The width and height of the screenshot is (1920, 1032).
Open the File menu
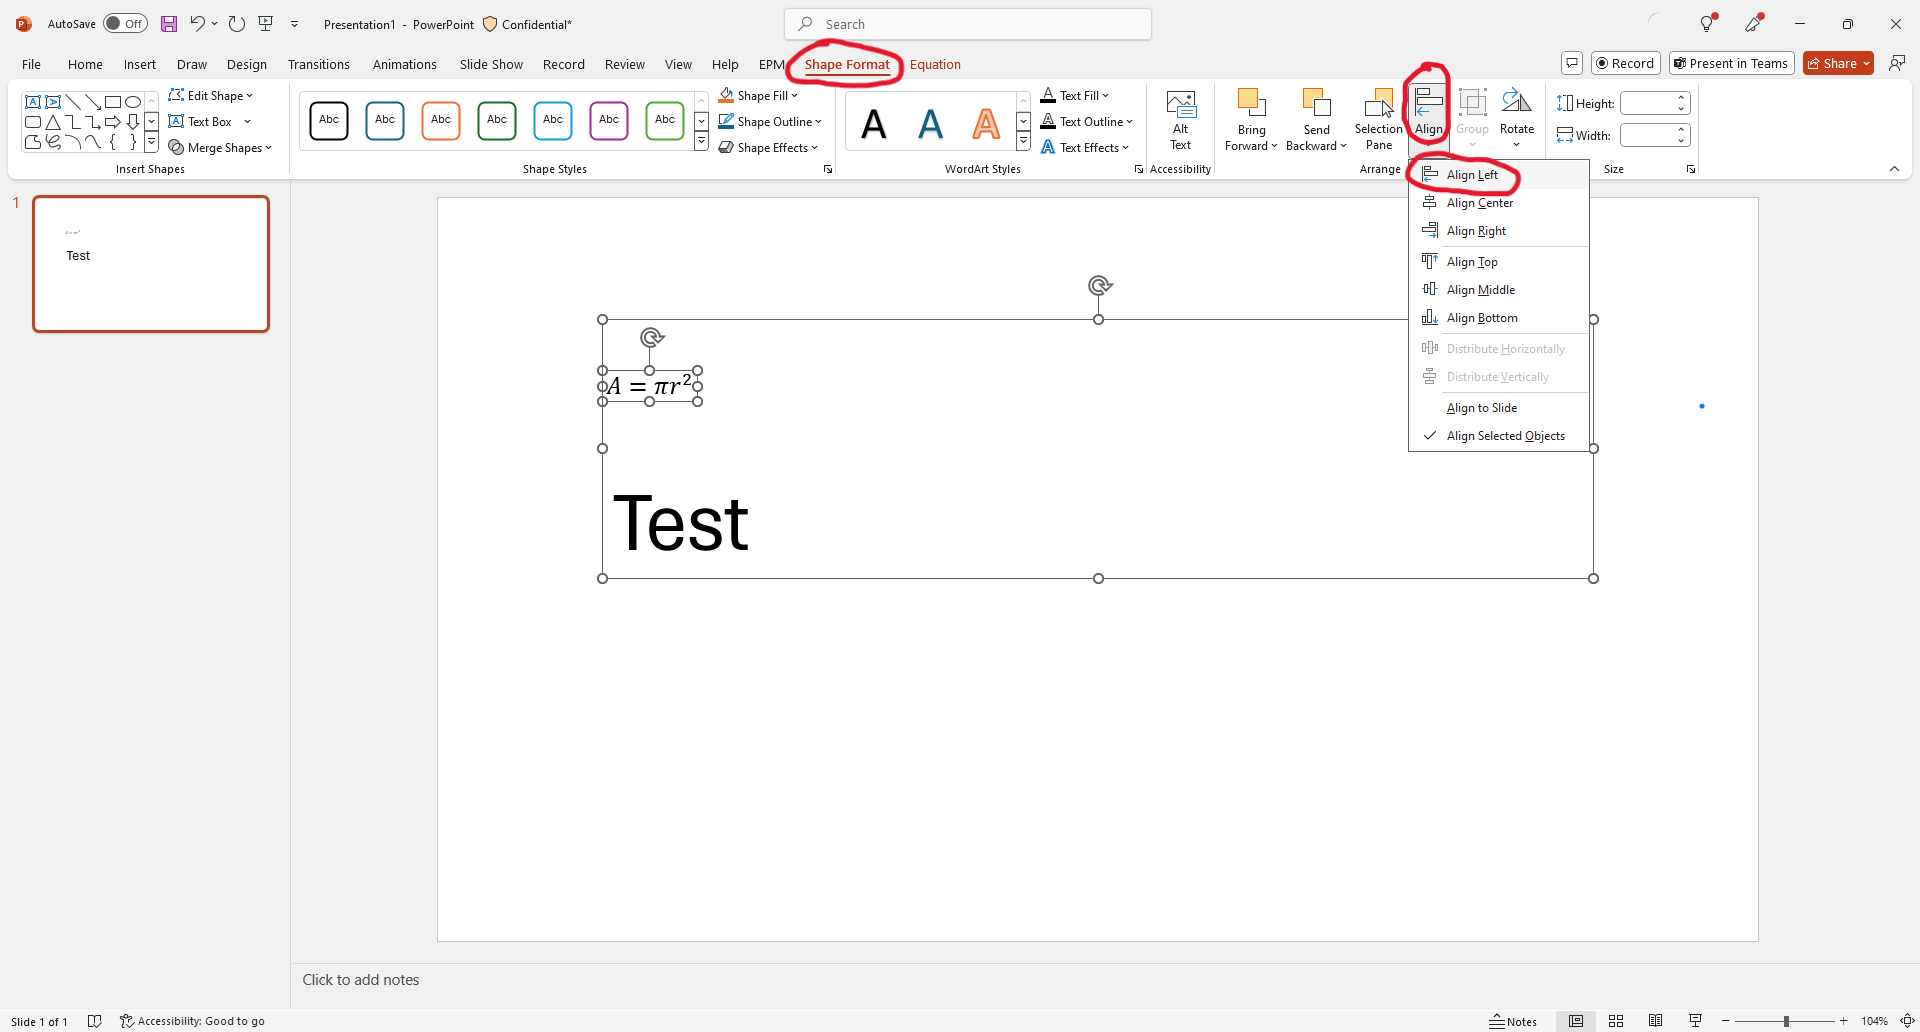point(32,64)
